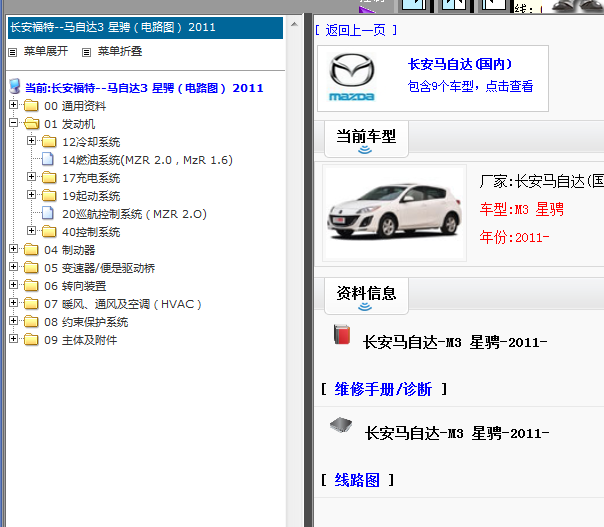Click the folder icon of 12冷却系统
This screenshot has height=527, width=604.
point(49,141)
